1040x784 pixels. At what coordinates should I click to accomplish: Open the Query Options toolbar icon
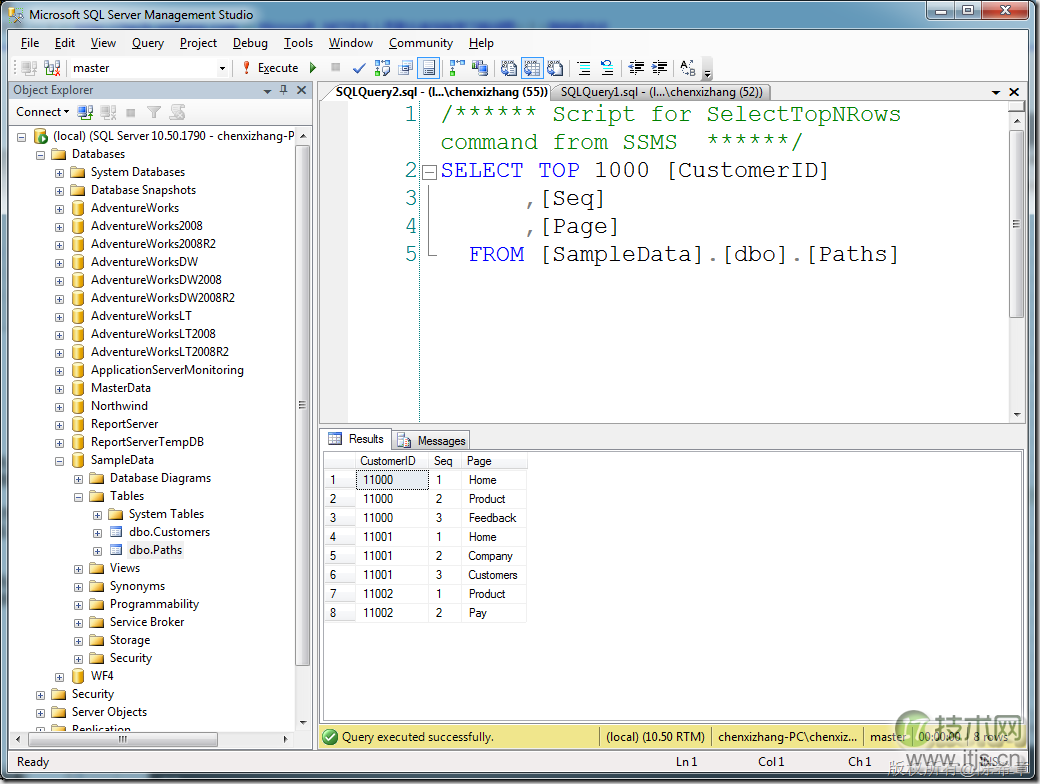tap(405, 68)
